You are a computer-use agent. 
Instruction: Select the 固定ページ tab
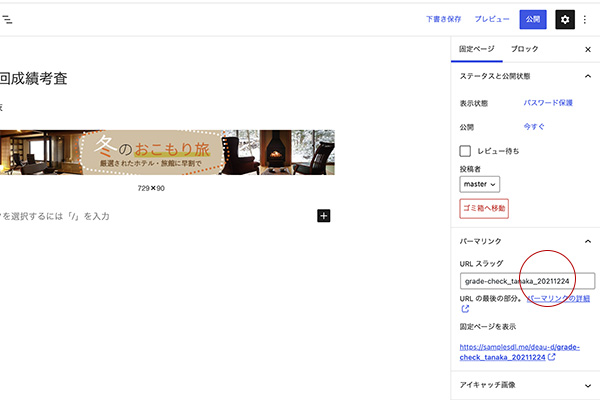coord(476,49)
